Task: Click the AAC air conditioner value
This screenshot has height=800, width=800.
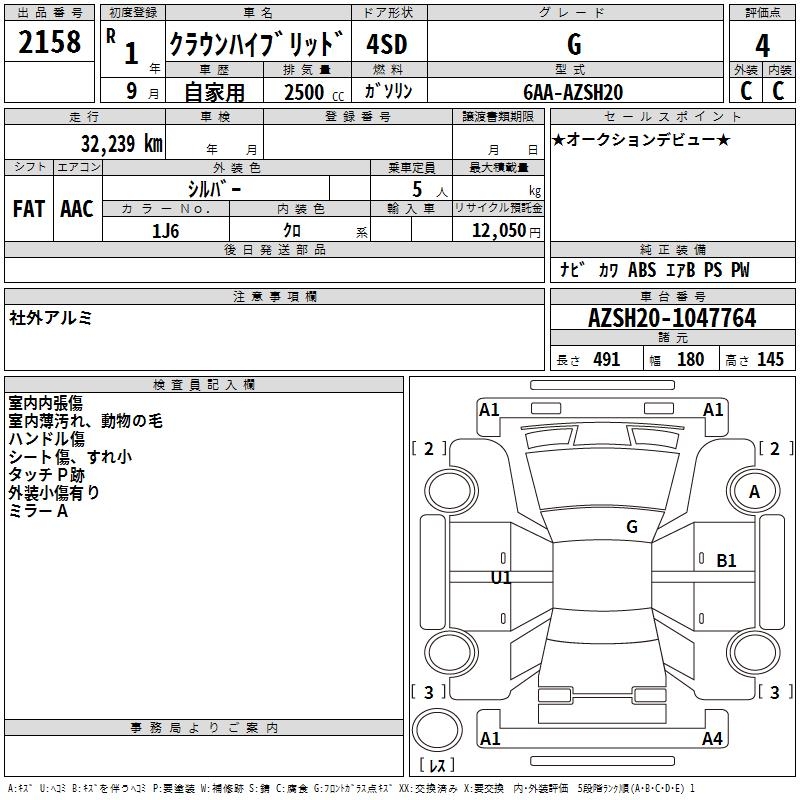Action: point(77,209)
